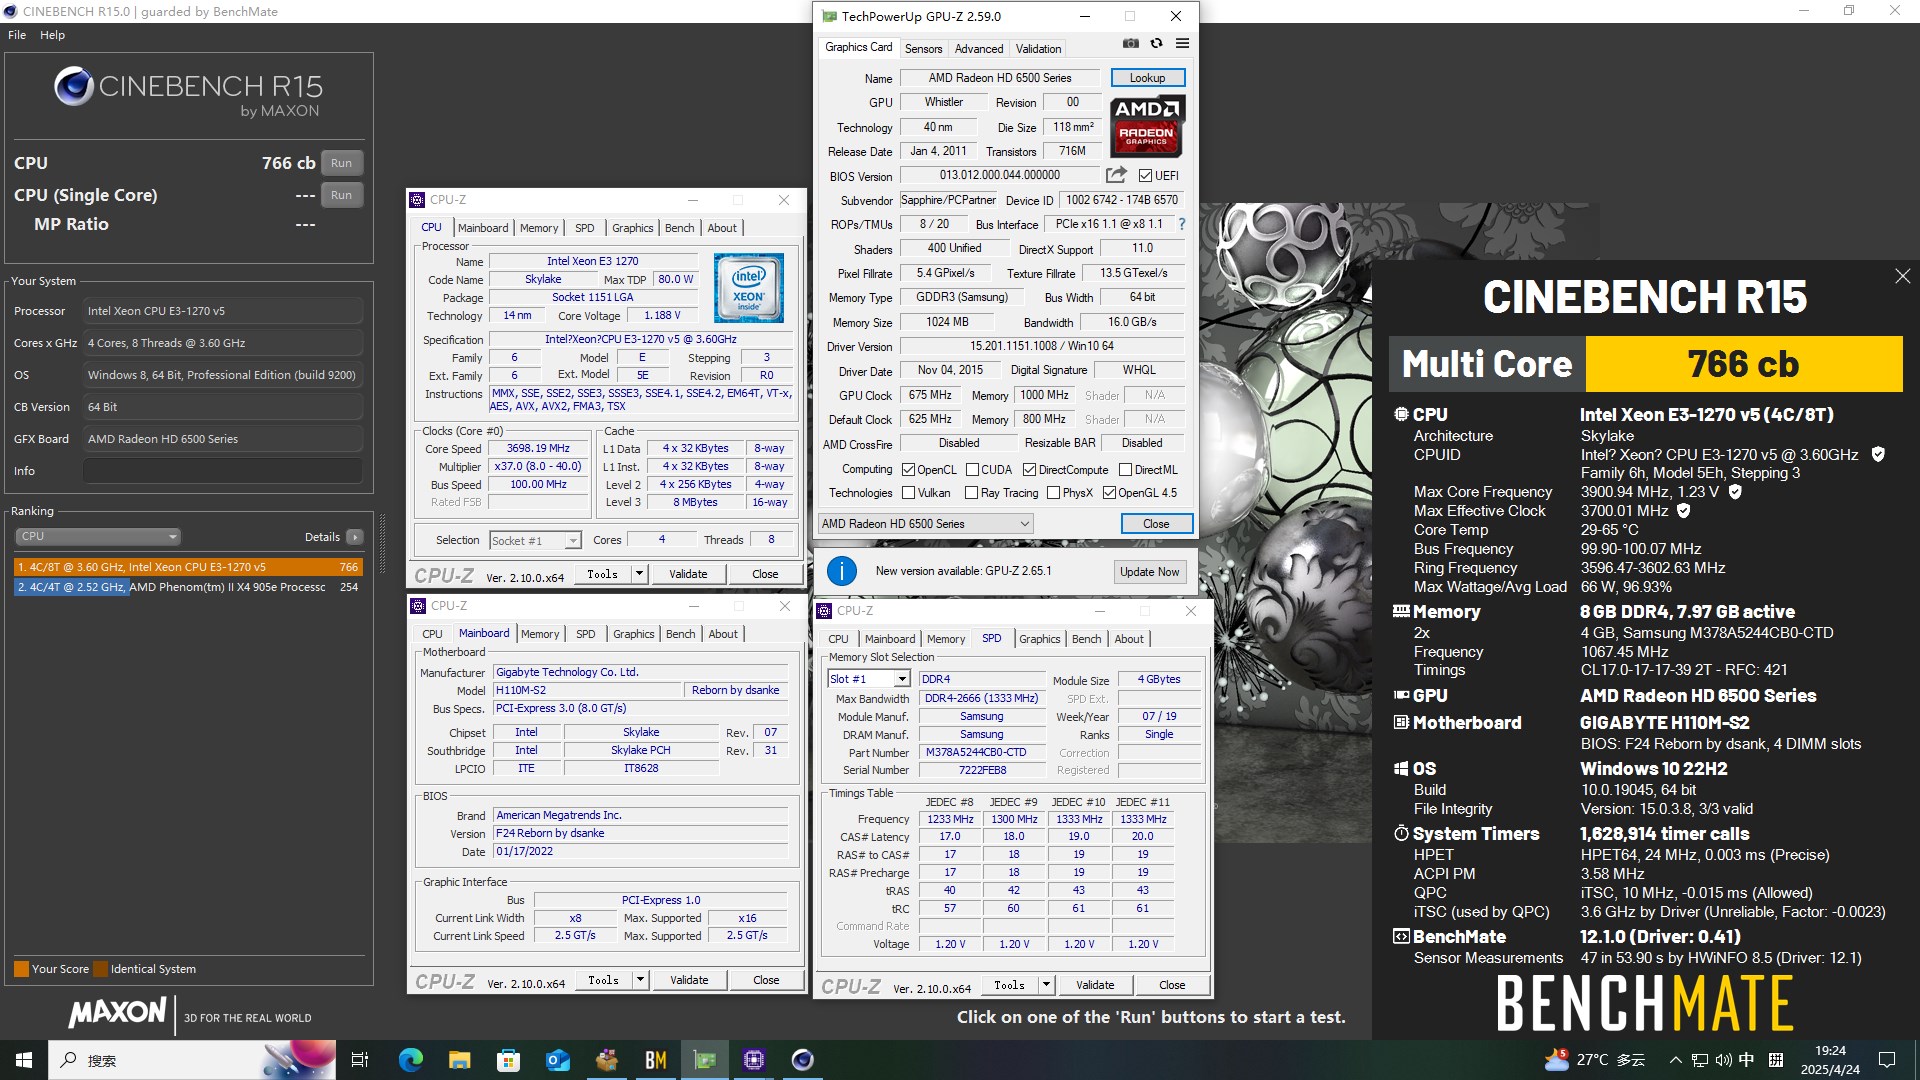
Task: Toggle the PhysX checkbox
Action: point(1053,493)
